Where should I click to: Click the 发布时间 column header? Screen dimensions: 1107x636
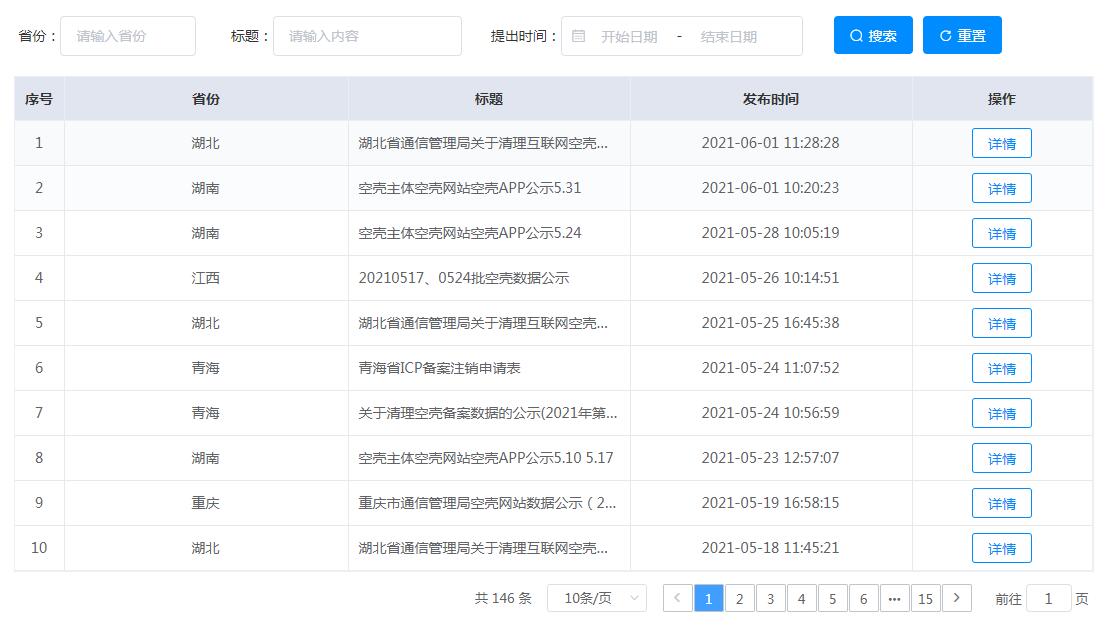pyautogui.click(x=770, y=100)
